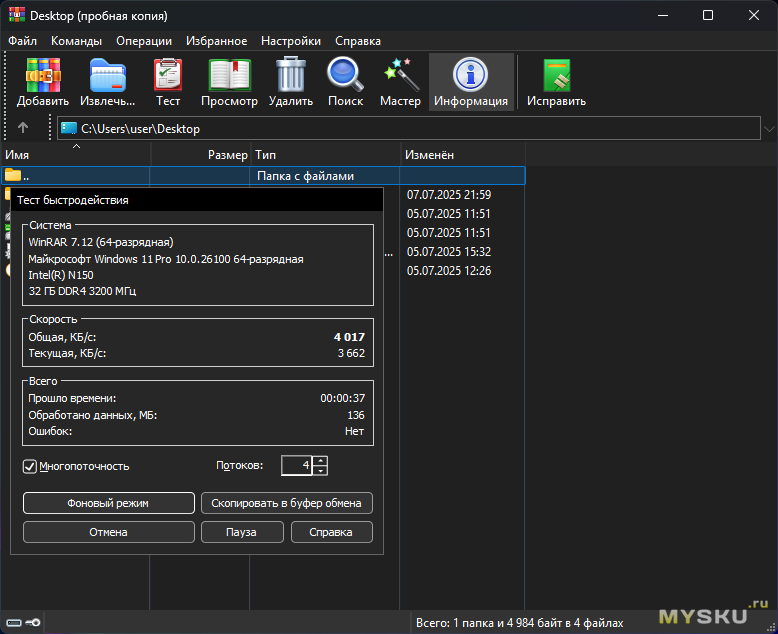This screenshot has width=778, height=634.
Task: Click the drive icon in status bar
Action: (x=13, y=623)
